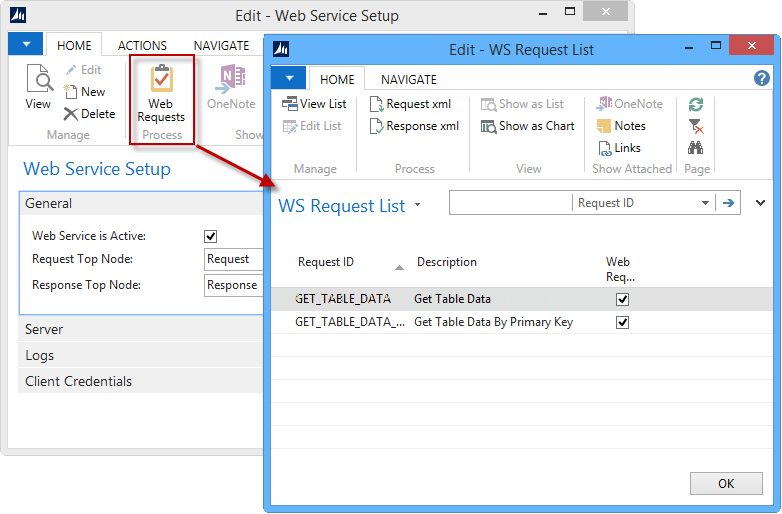Click Dynamics NAV logo in WS Request List title bar
Screen dimensions: 782x514
281,49
